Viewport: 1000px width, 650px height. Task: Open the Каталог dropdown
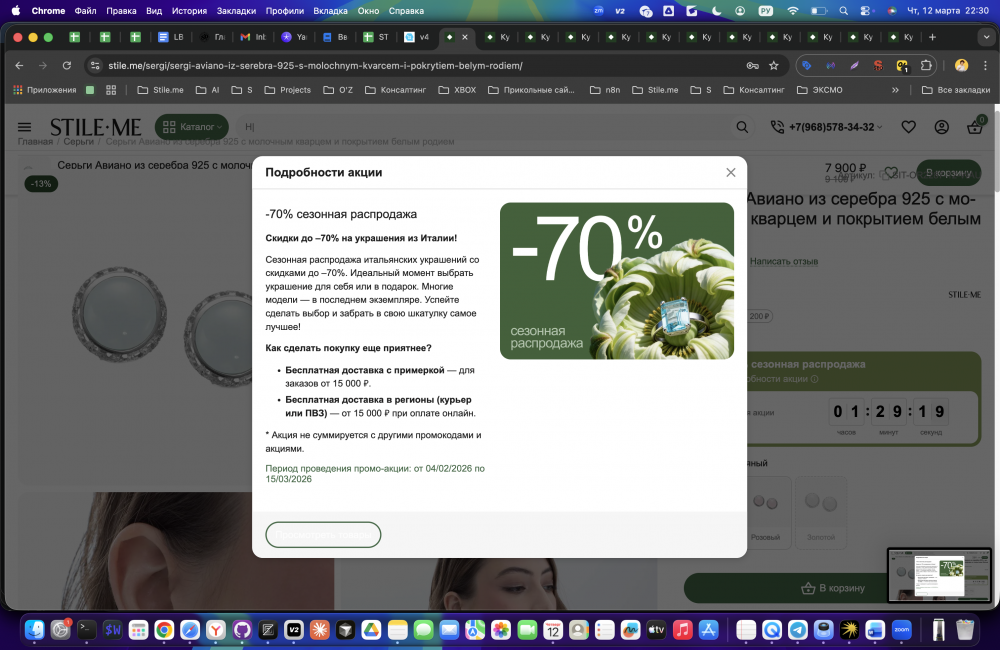pyautogui.click(x=190, y=127)
